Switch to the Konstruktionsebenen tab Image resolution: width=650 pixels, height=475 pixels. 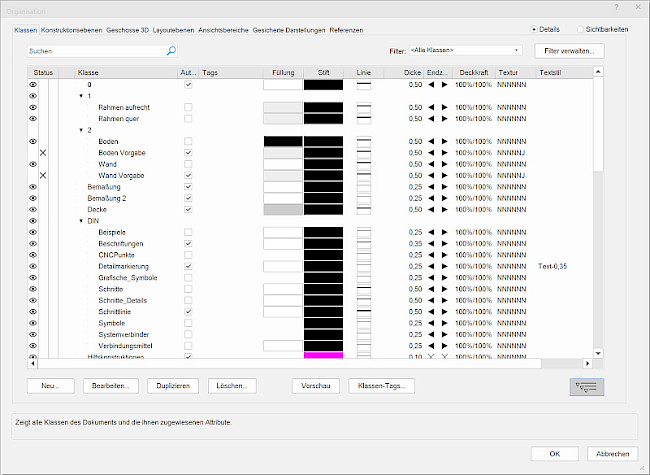[x=69, y=30]
